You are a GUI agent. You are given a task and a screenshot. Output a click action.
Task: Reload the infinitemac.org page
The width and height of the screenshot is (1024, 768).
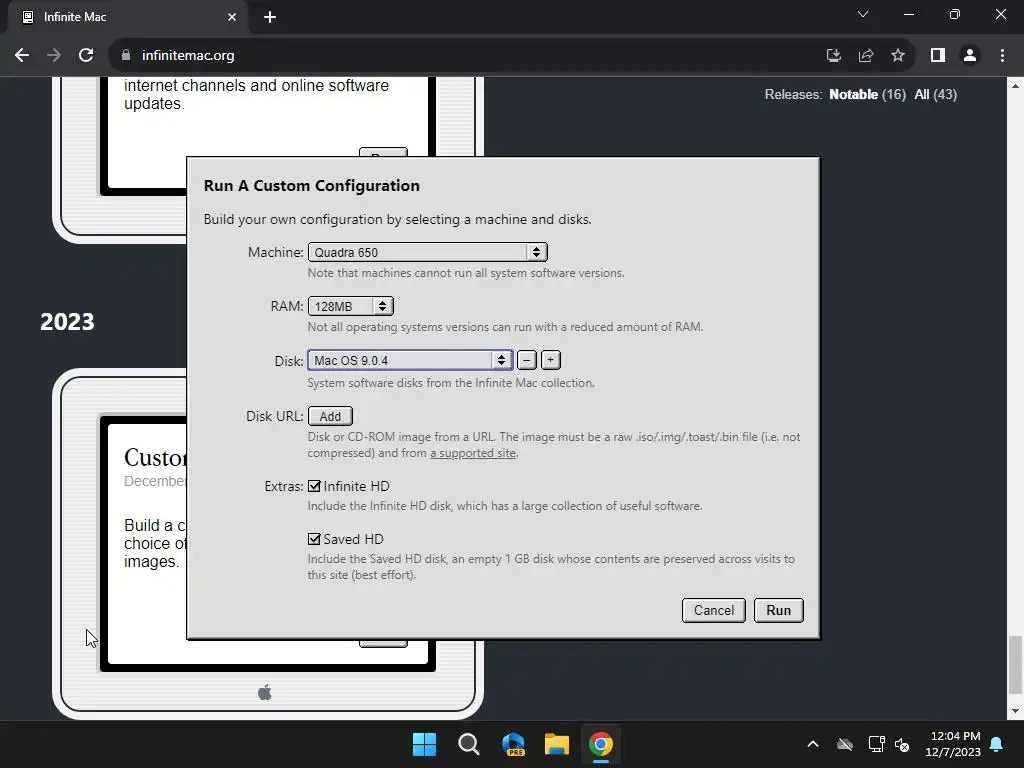86,56
